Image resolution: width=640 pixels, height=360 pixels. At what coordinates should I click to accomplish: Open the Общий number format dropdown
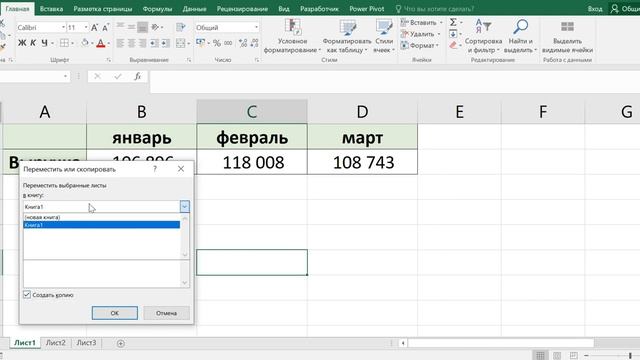point(256,27)
